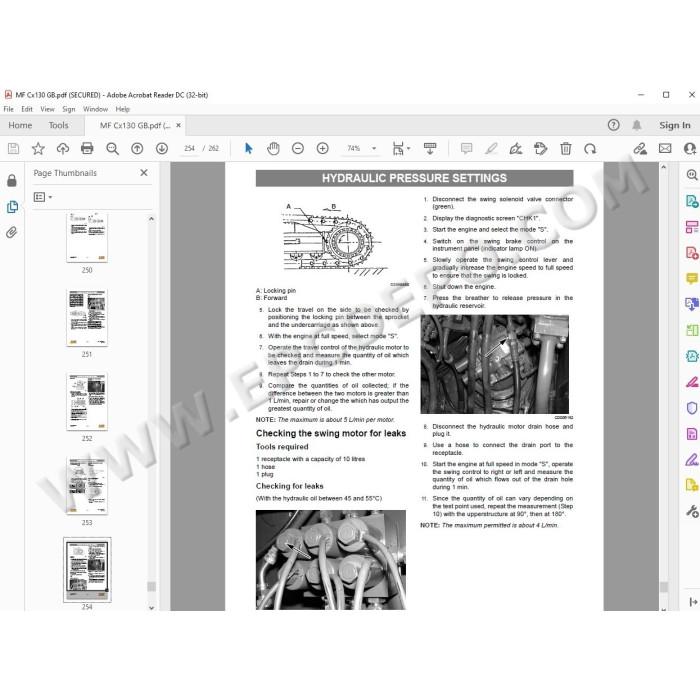Open the View menu
Screen dimensions: 700x700
pyautogui.click(x=47, y=109)
